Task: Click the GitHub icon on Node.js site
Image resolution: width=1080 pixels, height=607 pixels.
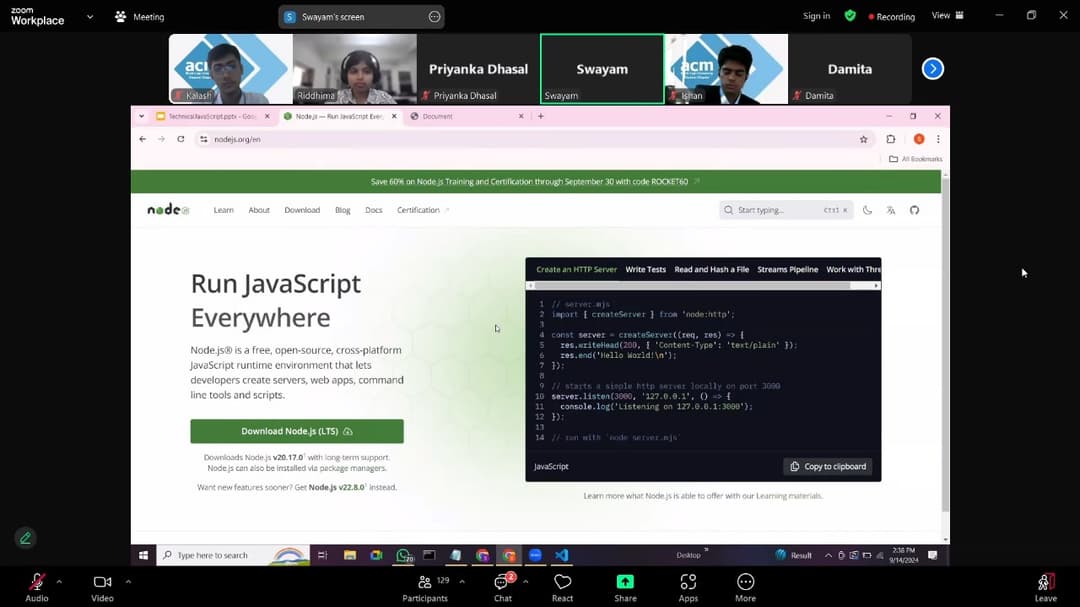Action: (x=914, y=210)
